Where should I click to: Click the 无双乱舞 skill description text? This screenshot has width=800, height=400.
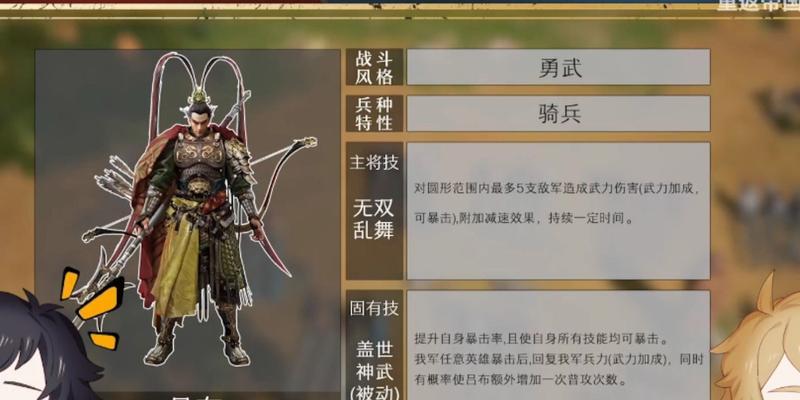(x=556, y=203)
